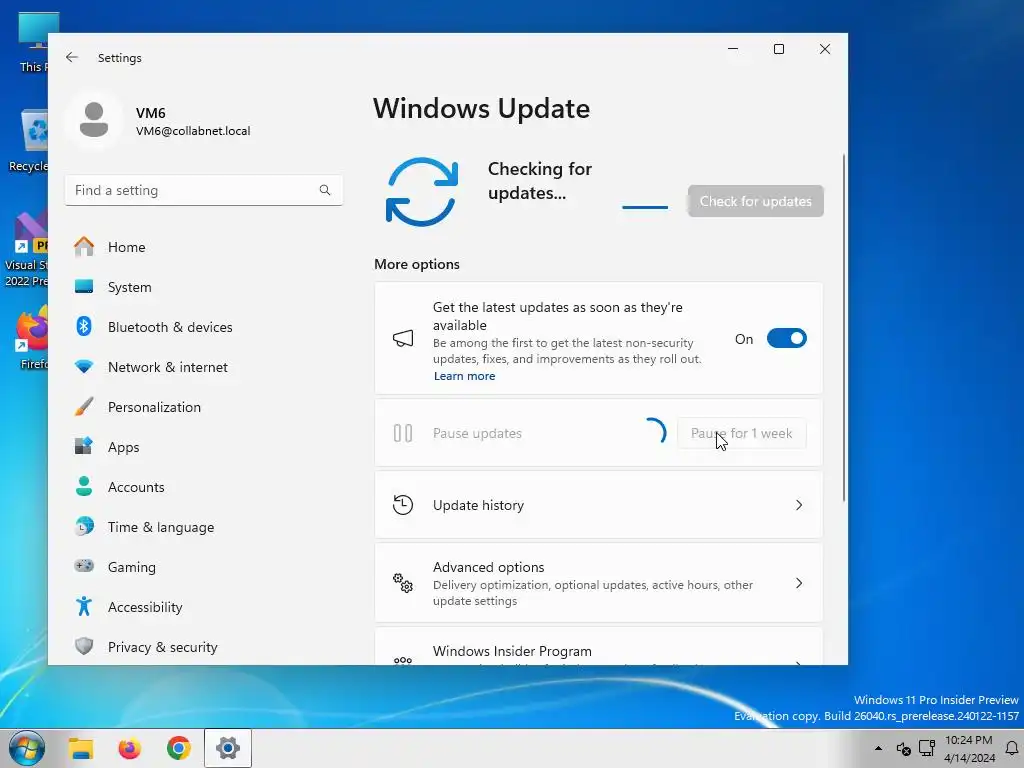Image resolution: width=1024 pixels, height=768 pixels.
Task: Click the Apps icon in sidebar
Action: 84,447
